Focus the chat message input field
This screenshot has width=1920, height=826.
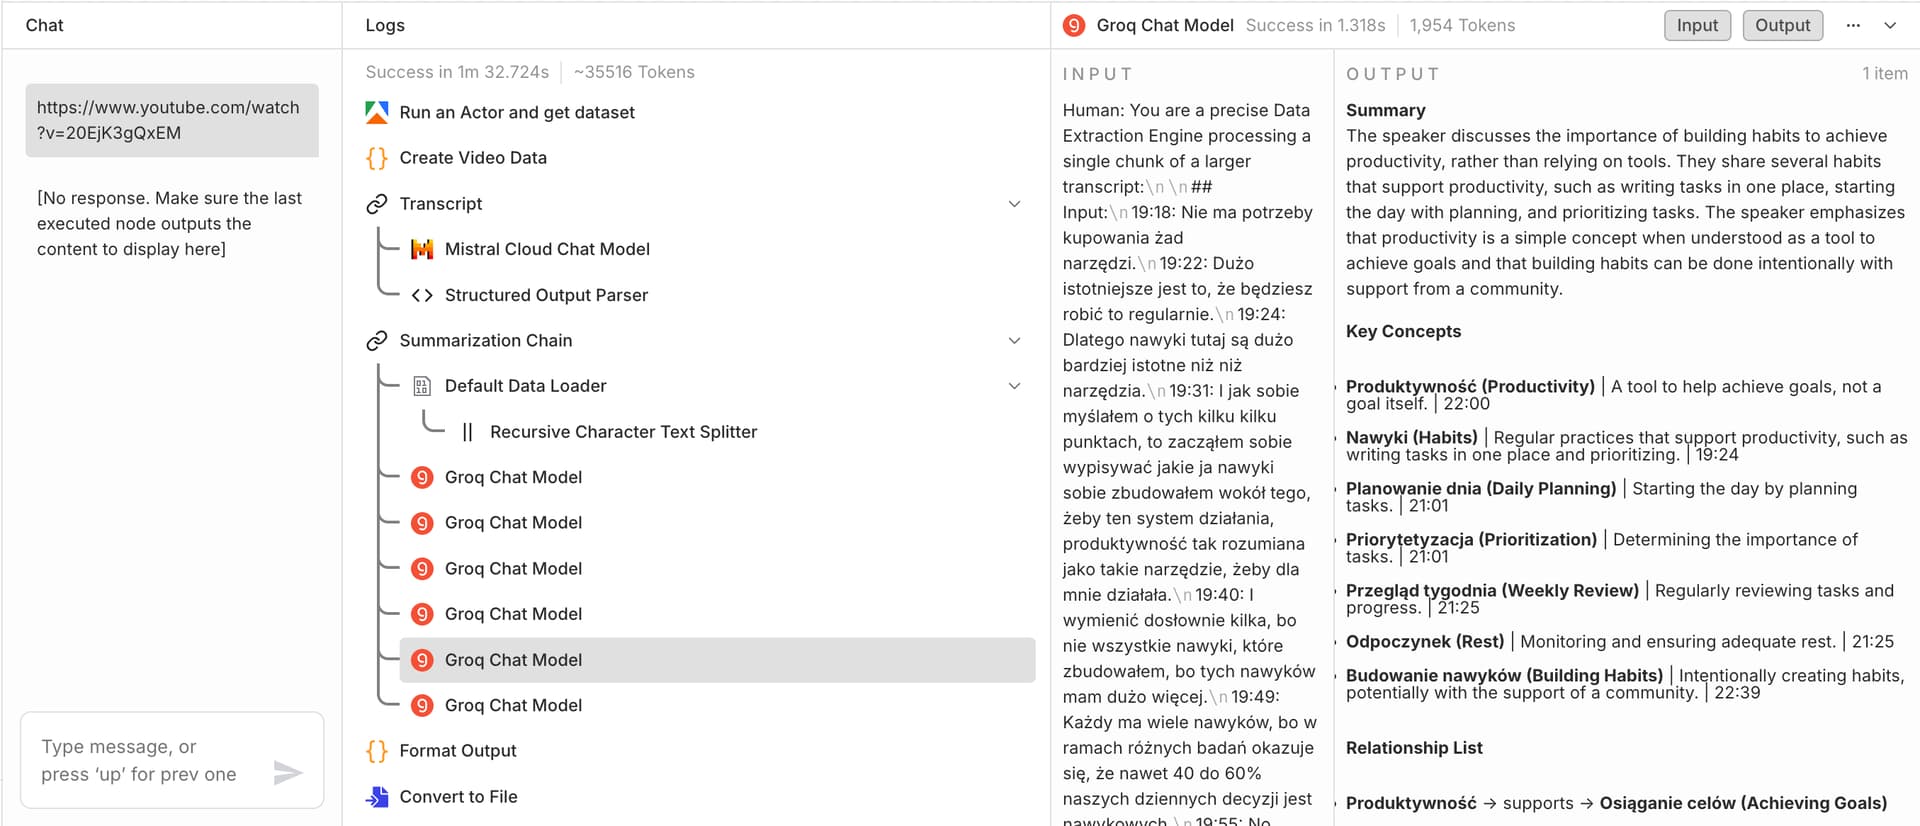(x=150, y=760)
